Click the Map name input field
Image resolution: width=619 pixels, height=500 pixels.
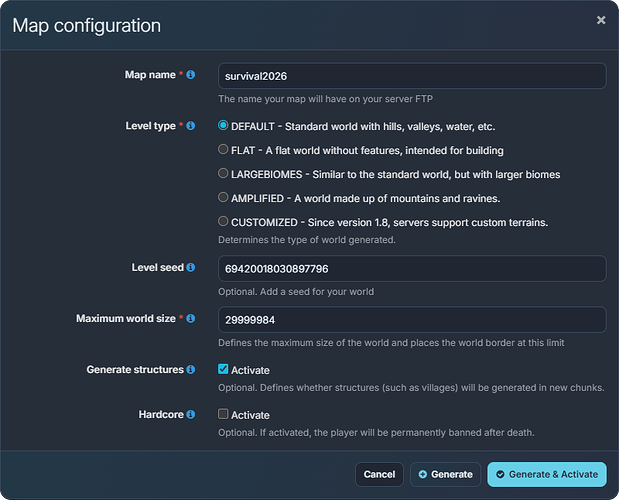coord(412,76)
